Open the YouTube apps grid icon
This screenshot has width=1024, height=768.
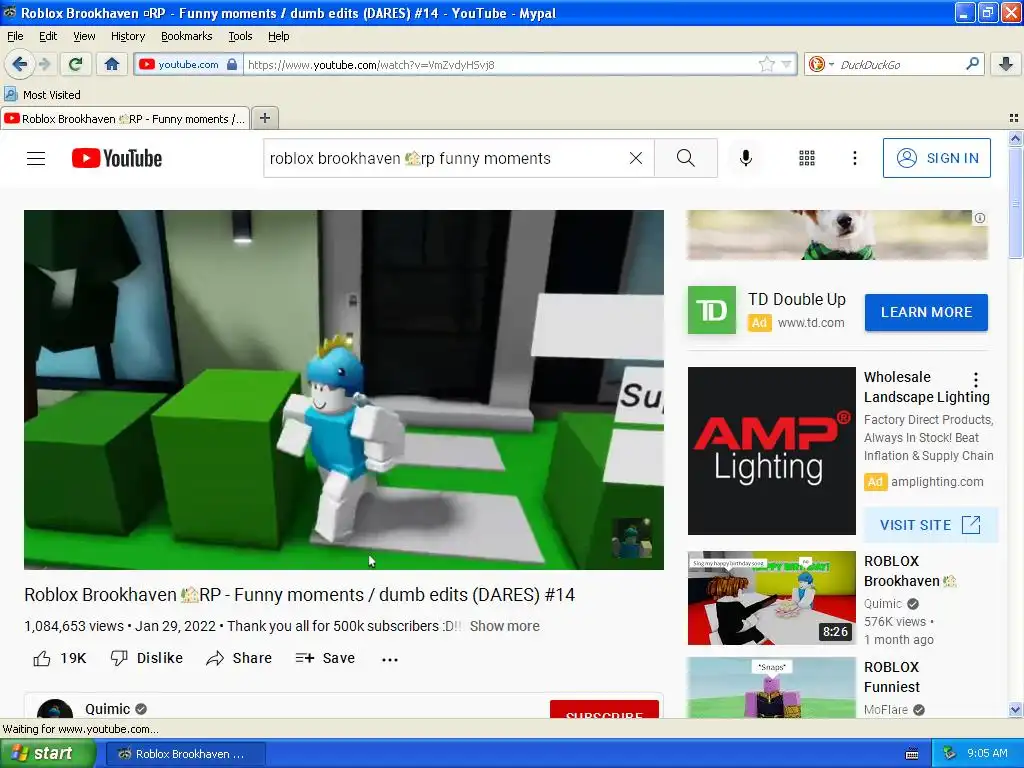[807, 158]
